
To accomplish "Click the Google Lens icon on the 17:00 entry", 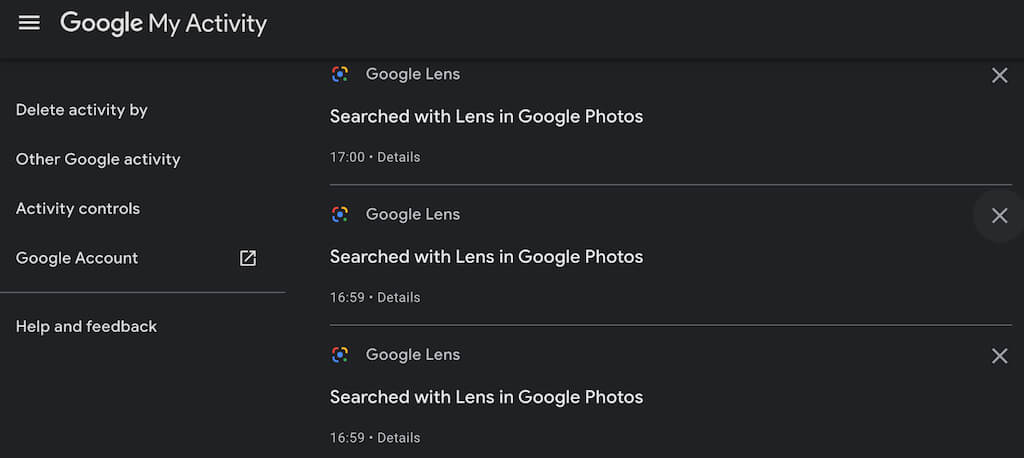I will click(340, 74).
